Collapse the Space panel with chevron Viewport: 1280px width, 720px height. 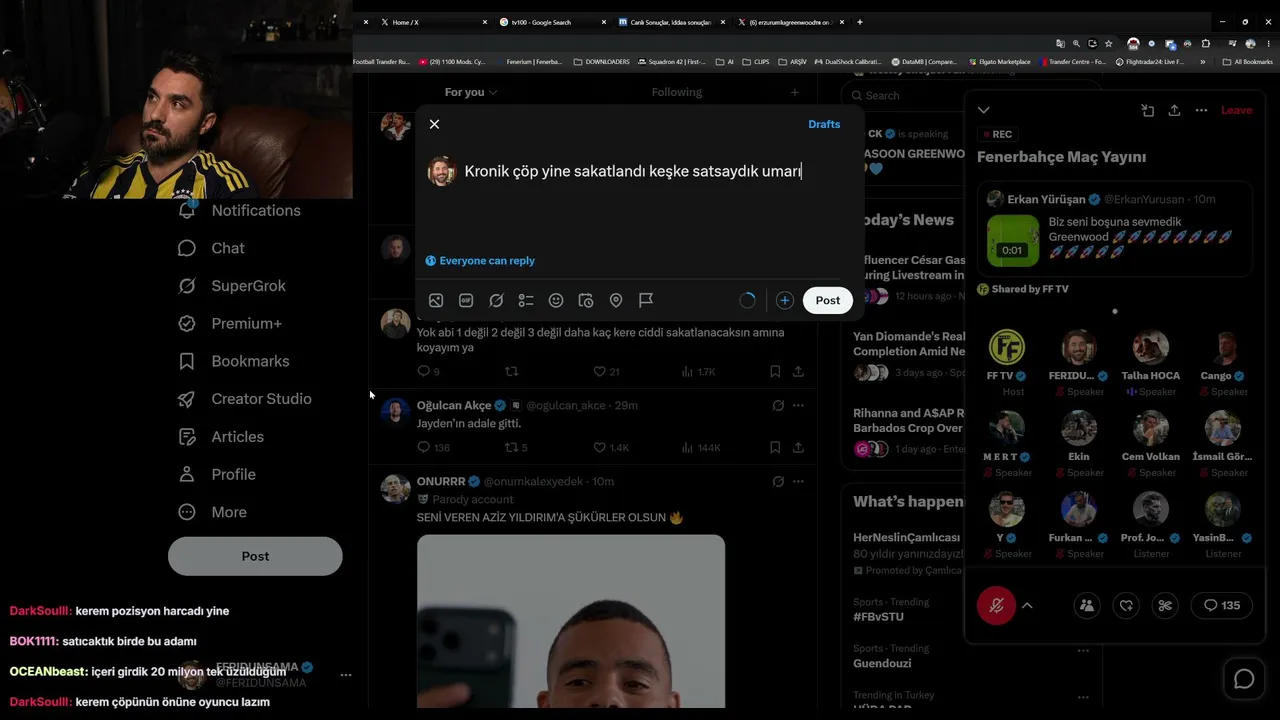click(984, 110)
